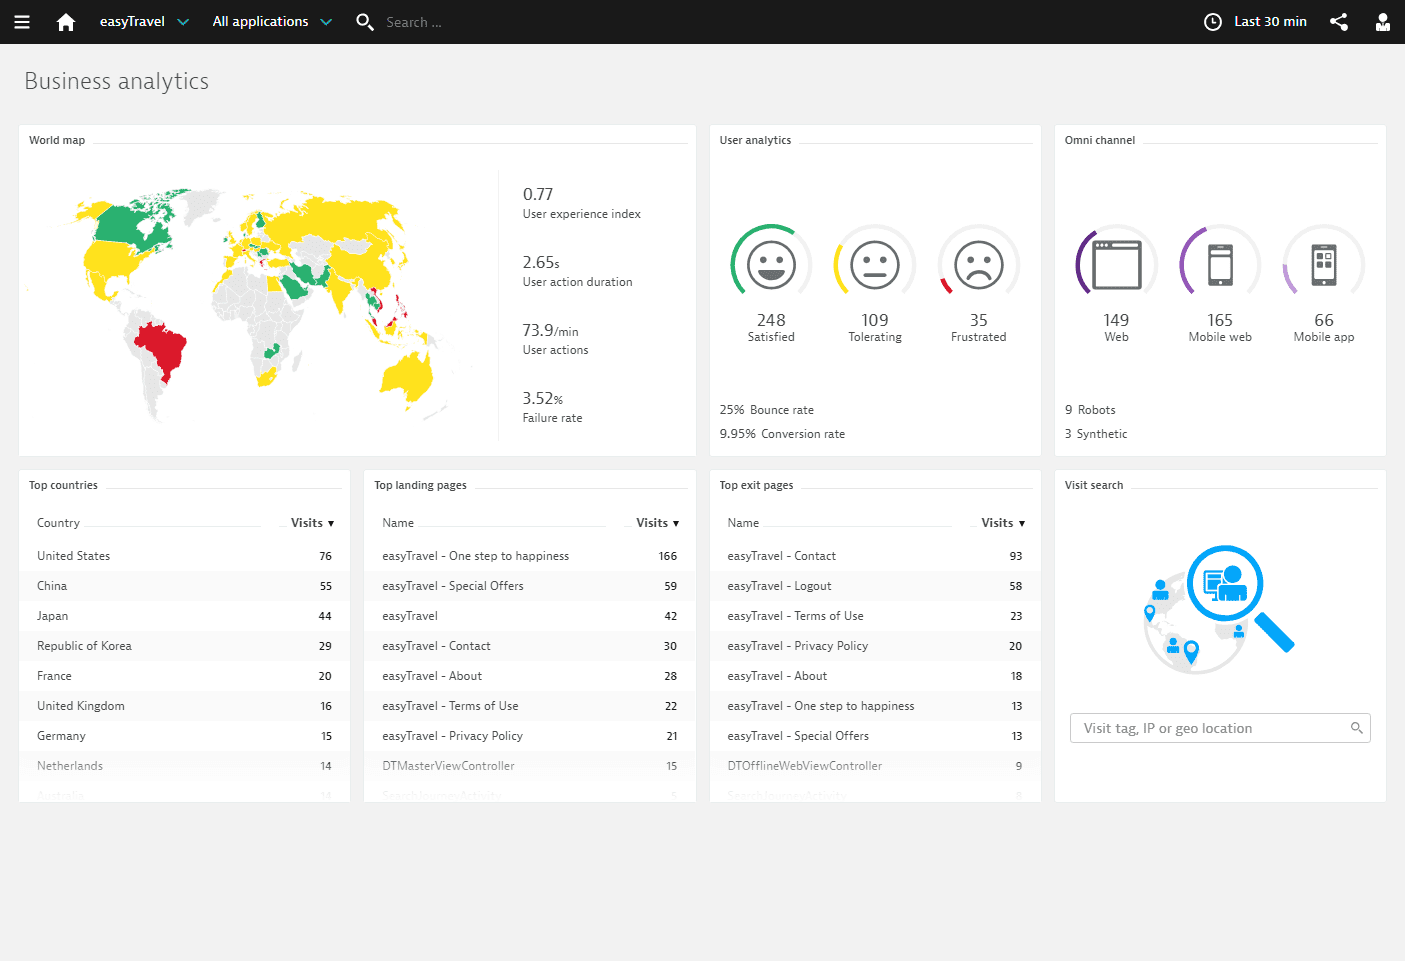Screen dimensions: 1405x961
Task: Click the Name header in Top landing pages
Action: point(398,523)
